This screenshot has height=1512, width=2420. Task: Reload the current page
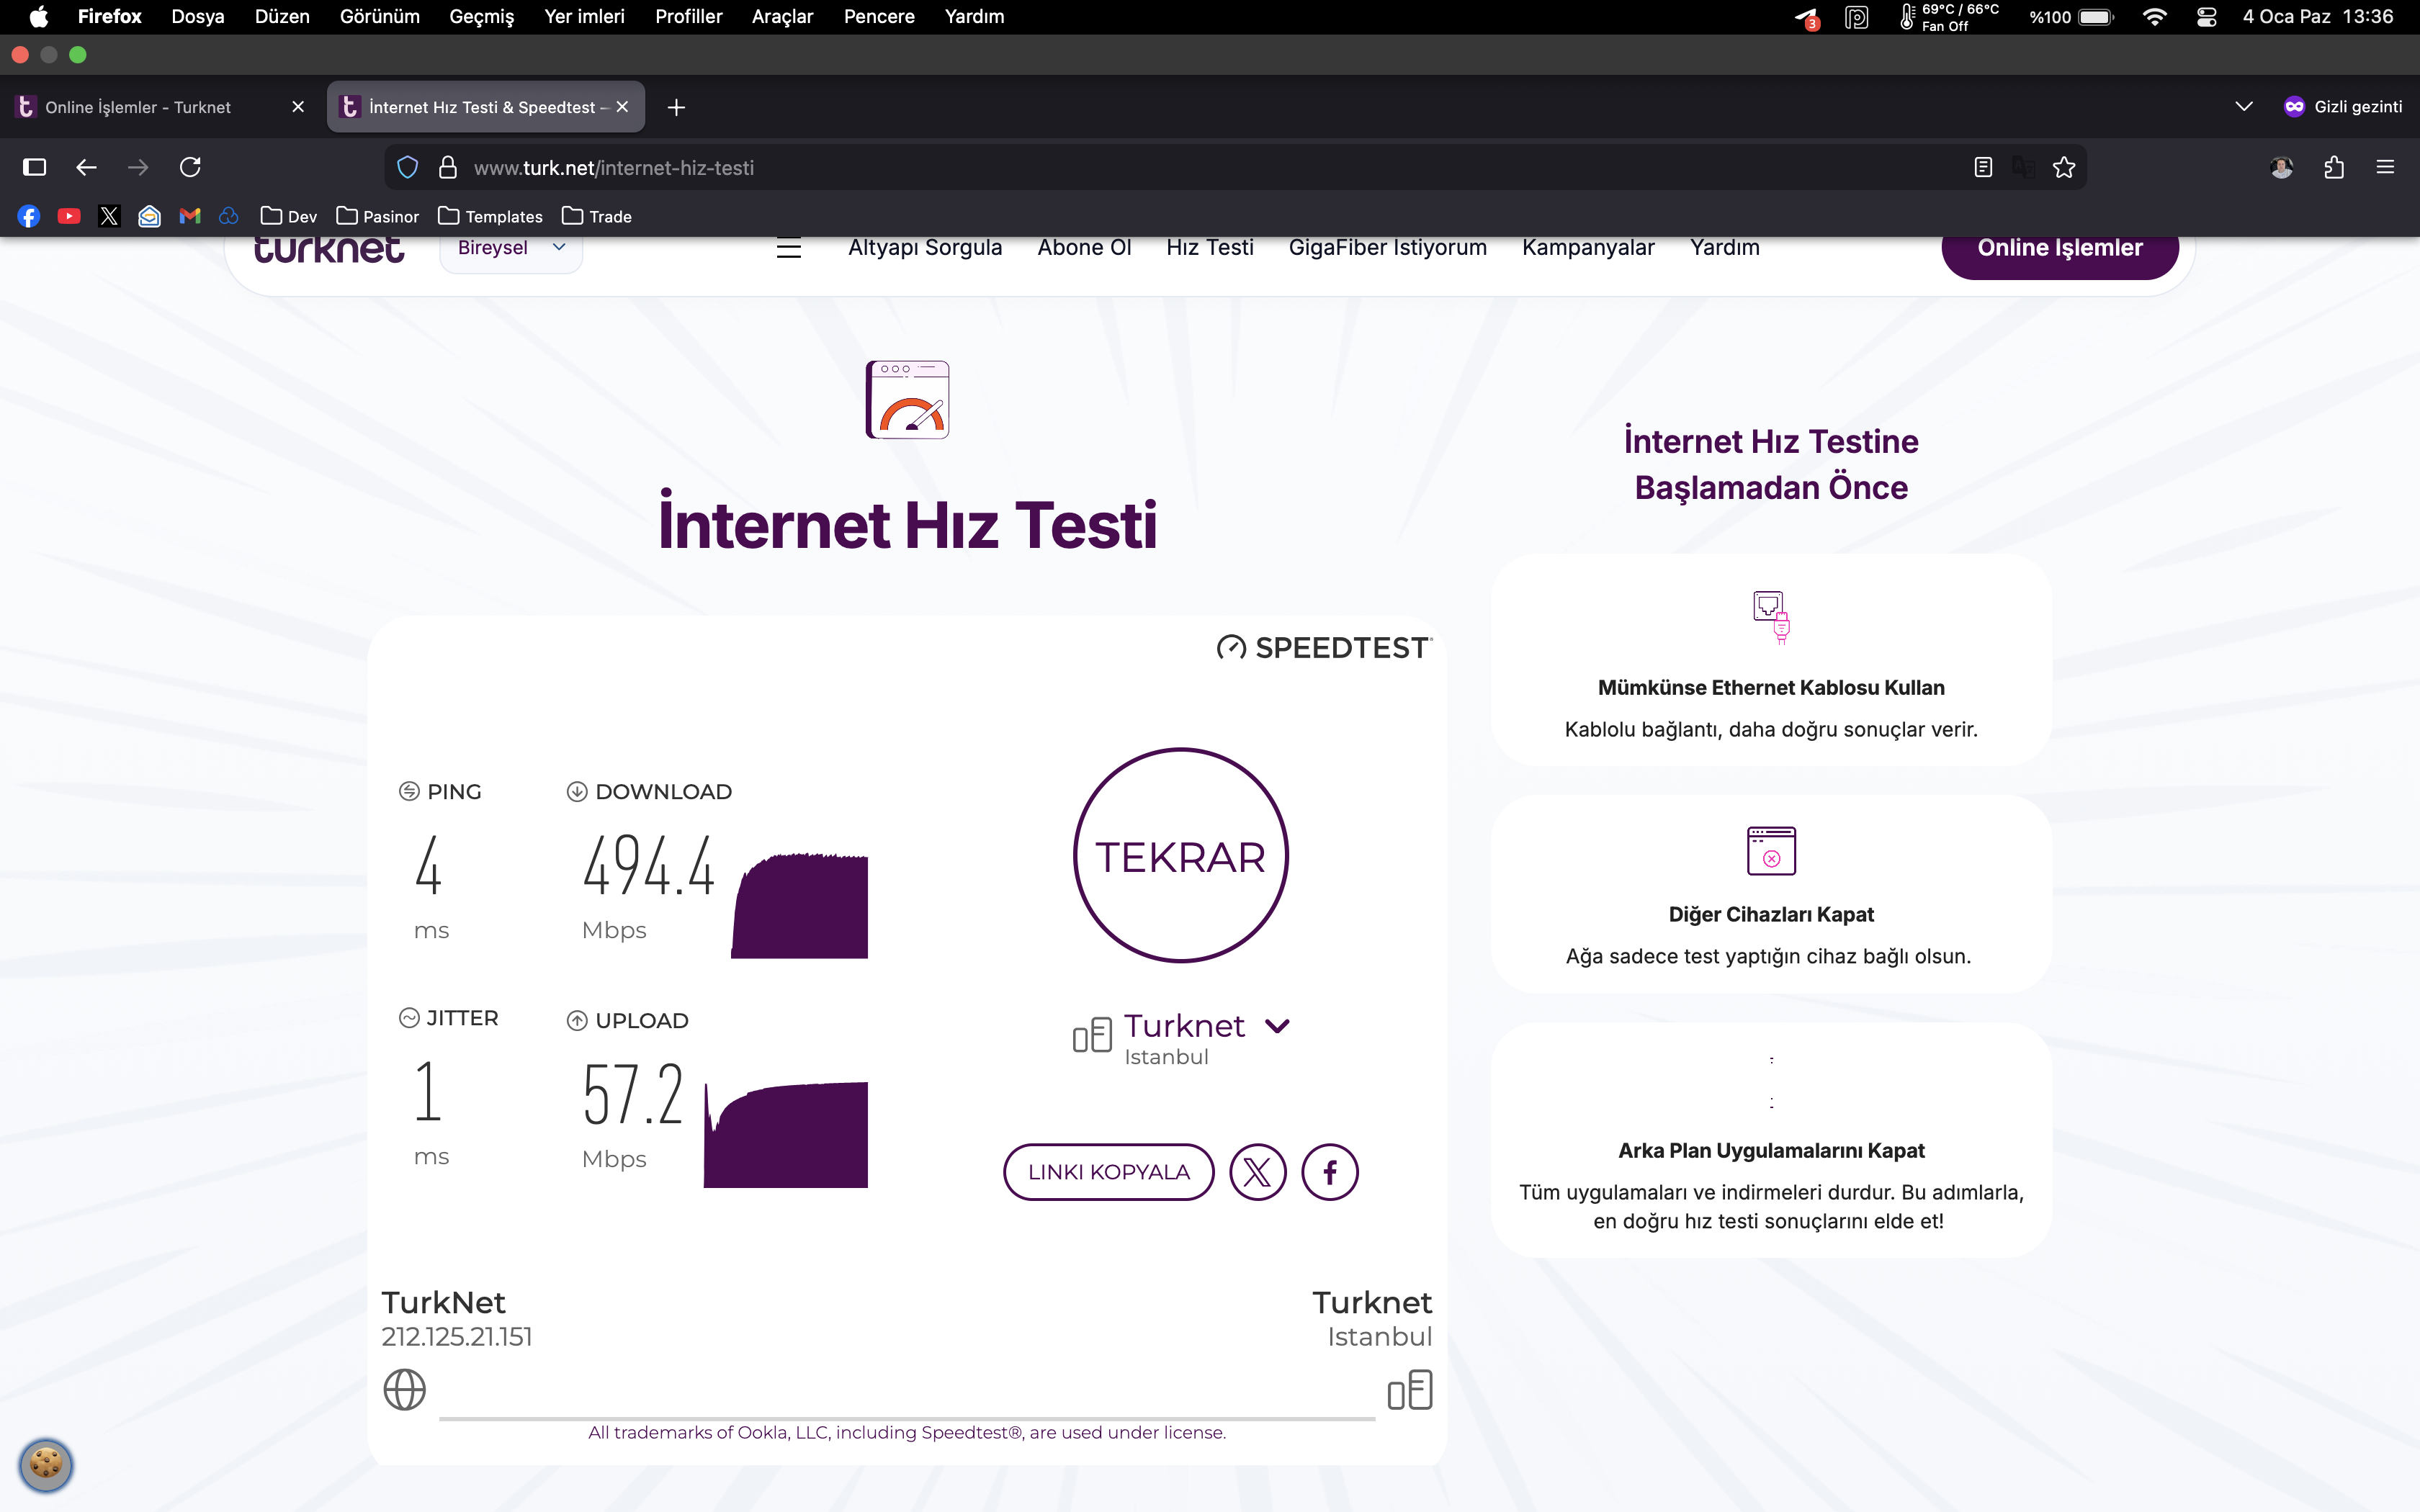point(190,167)
